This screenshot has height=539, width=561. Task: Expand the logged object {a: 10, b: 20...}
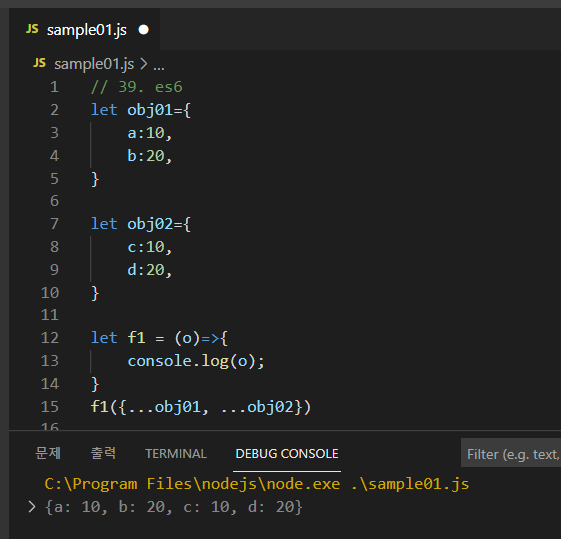[32, 507]
